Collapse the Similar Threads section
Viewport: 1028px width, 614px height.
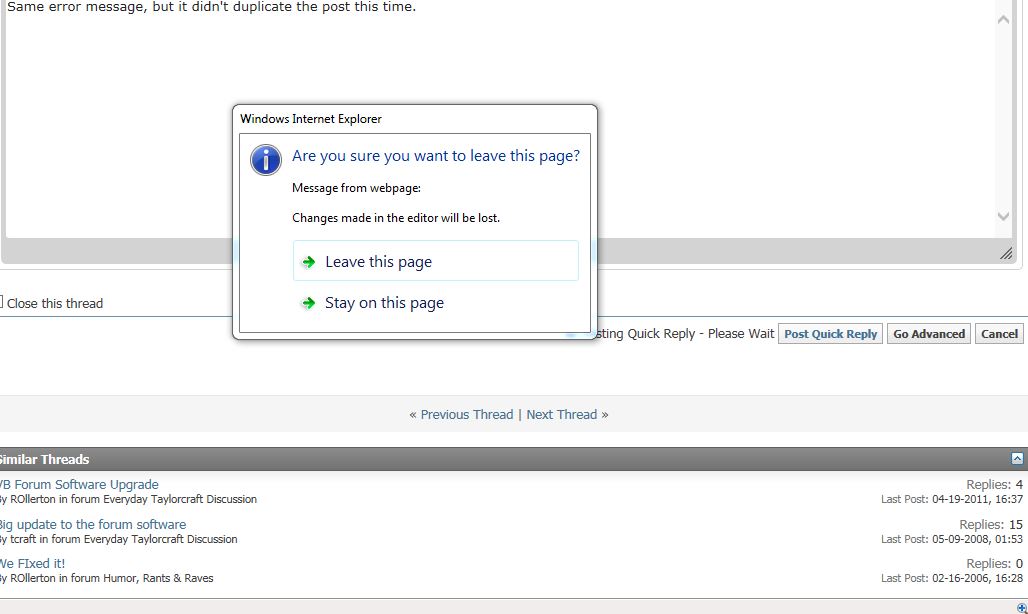click(x=1017, y=459)
